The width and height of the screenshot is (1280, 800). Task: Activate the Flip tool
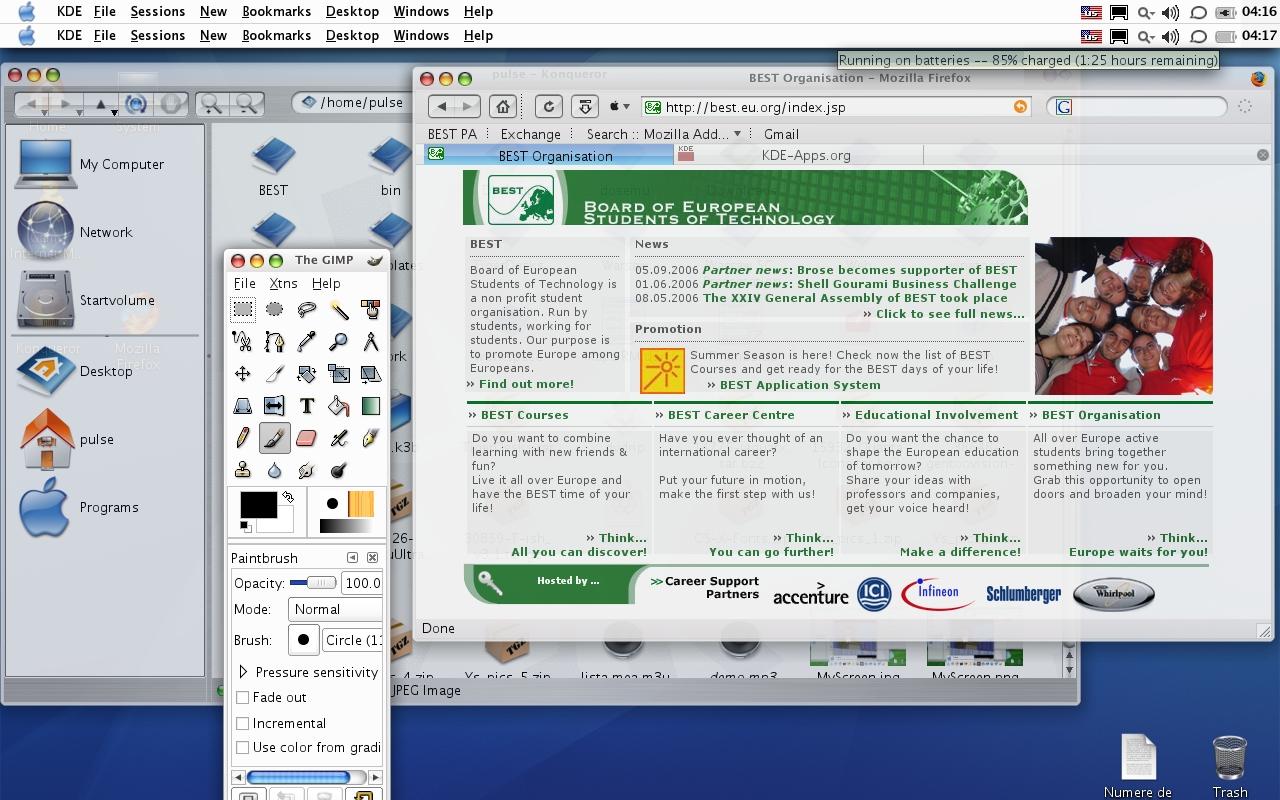274,405
